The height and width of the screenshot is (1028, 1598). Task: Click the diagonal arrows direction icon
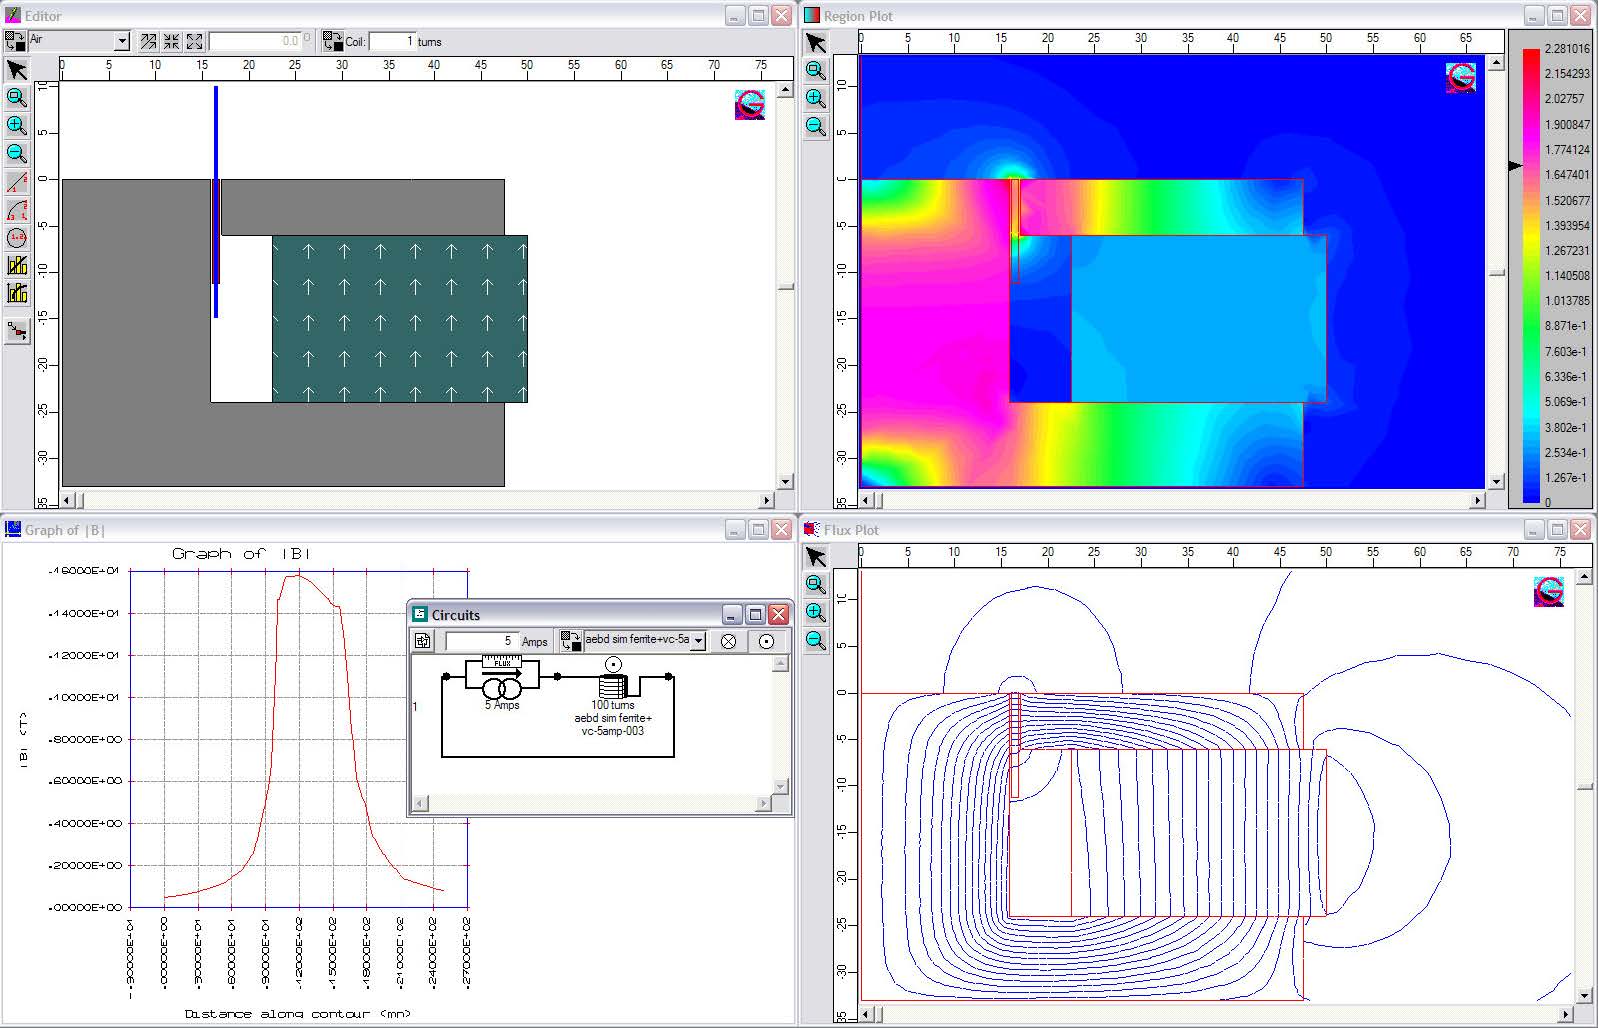[x=148, y=41]
